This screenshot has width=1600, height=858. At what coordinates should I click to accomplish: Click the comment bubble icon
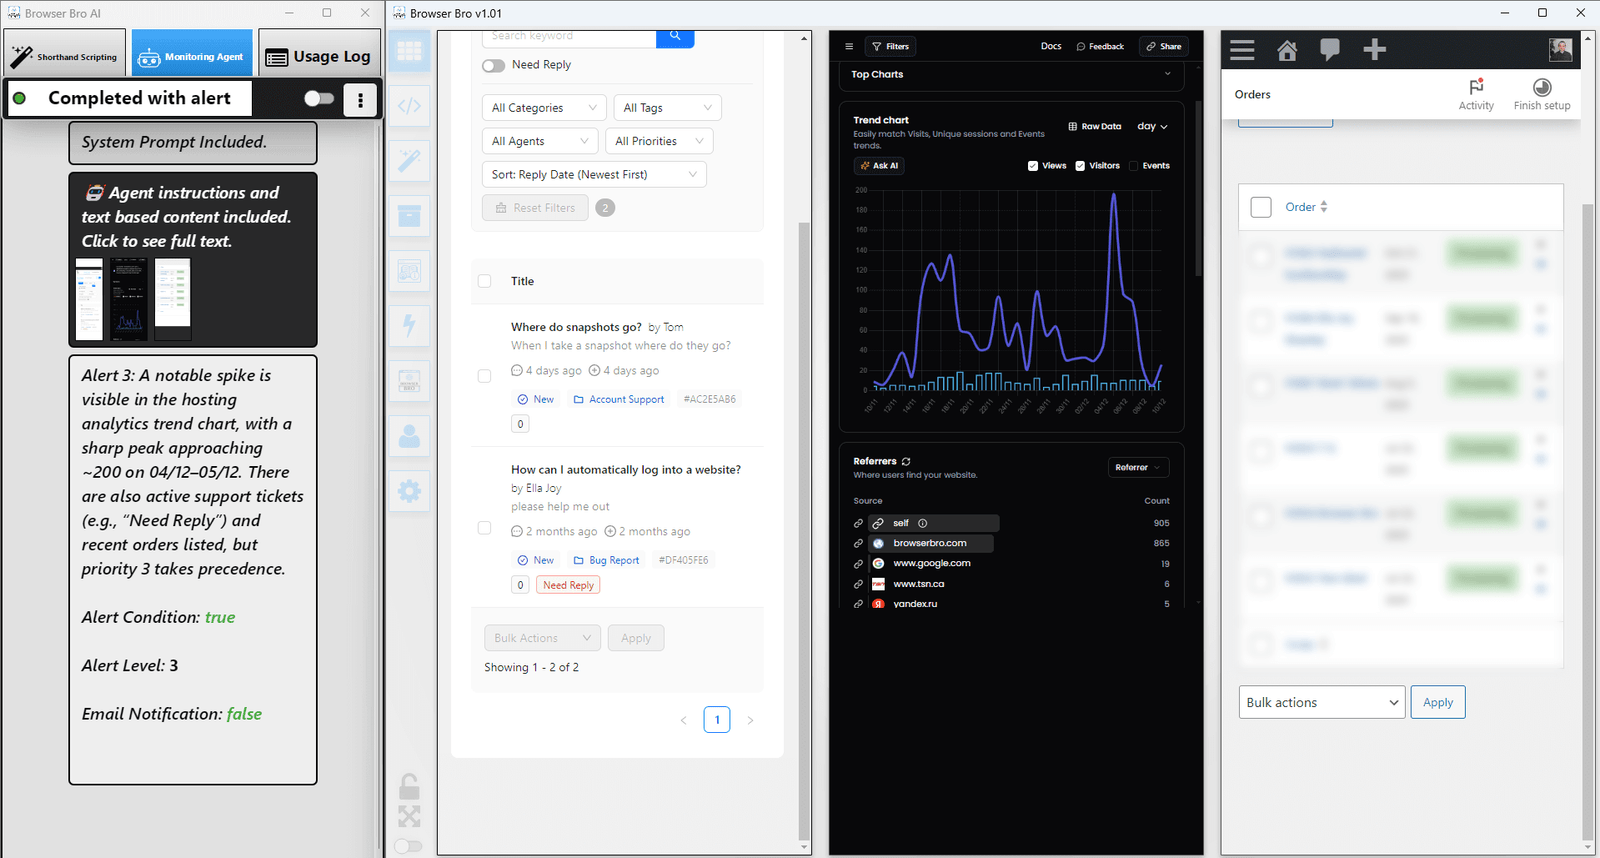point(1329,50)
